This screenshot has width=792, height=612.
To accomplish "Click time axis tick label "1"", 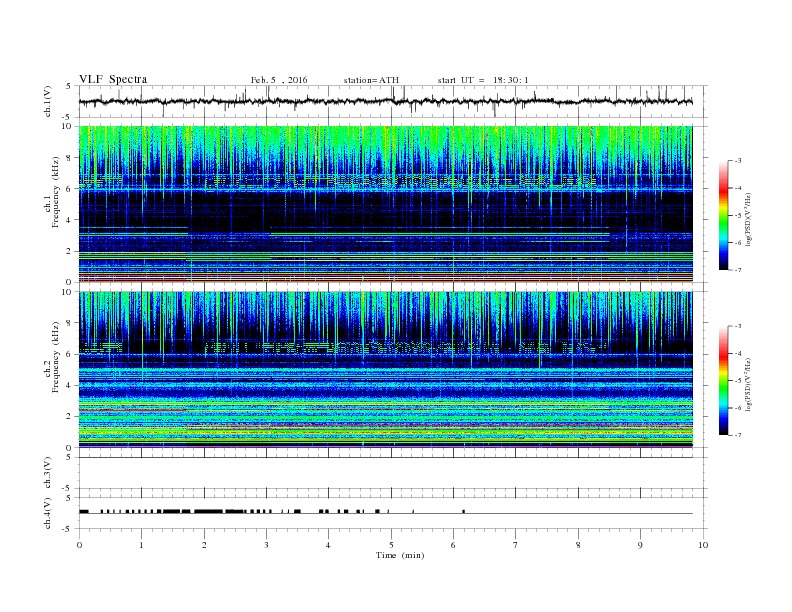I will pyautogui.click(x=142, y=545).
